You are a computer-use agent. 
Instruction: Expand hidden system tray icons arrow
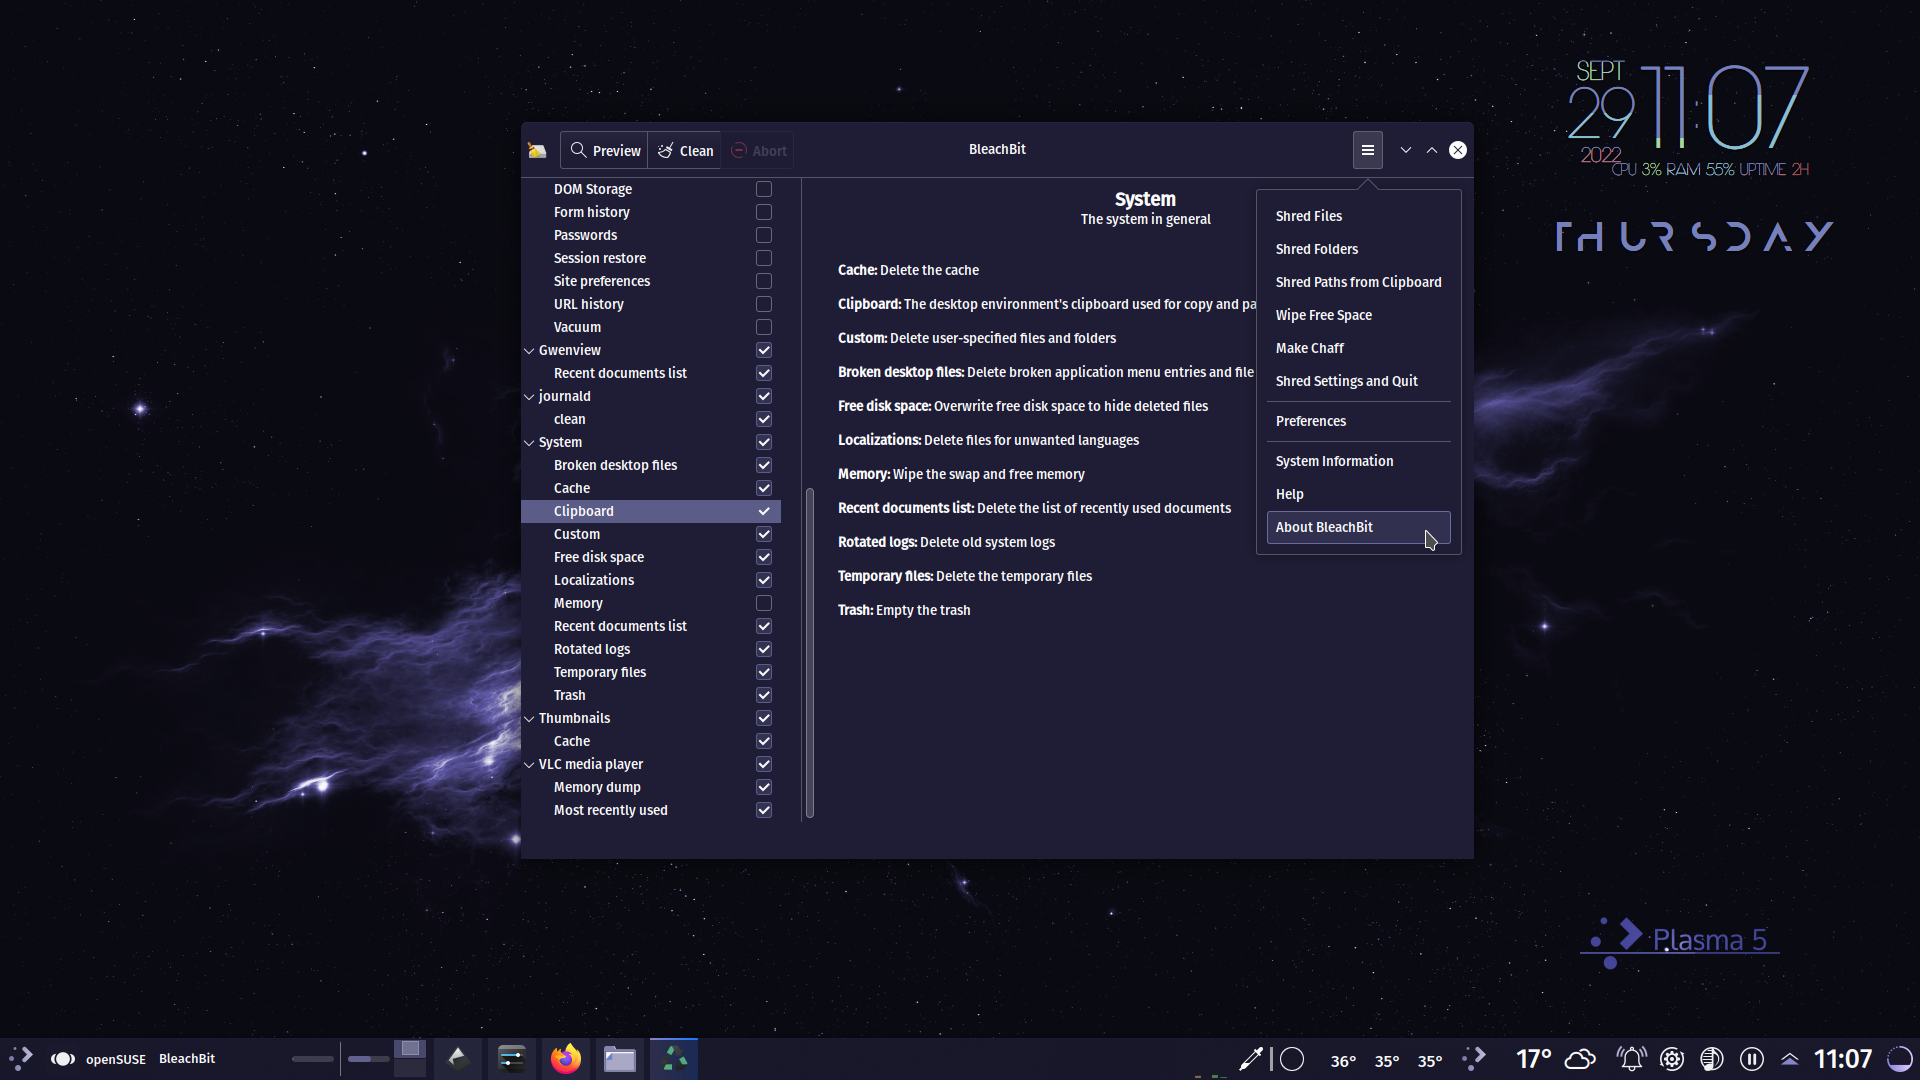pos(1790,1059)
